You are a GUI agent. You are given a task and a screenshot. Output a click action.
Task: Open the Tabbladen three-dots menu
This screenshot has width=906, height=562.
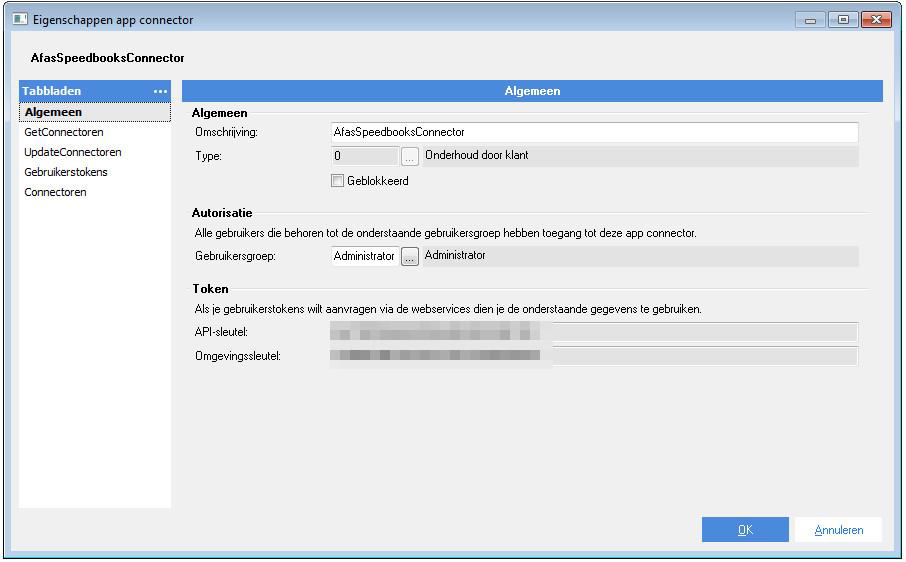(x=160, y=91)
